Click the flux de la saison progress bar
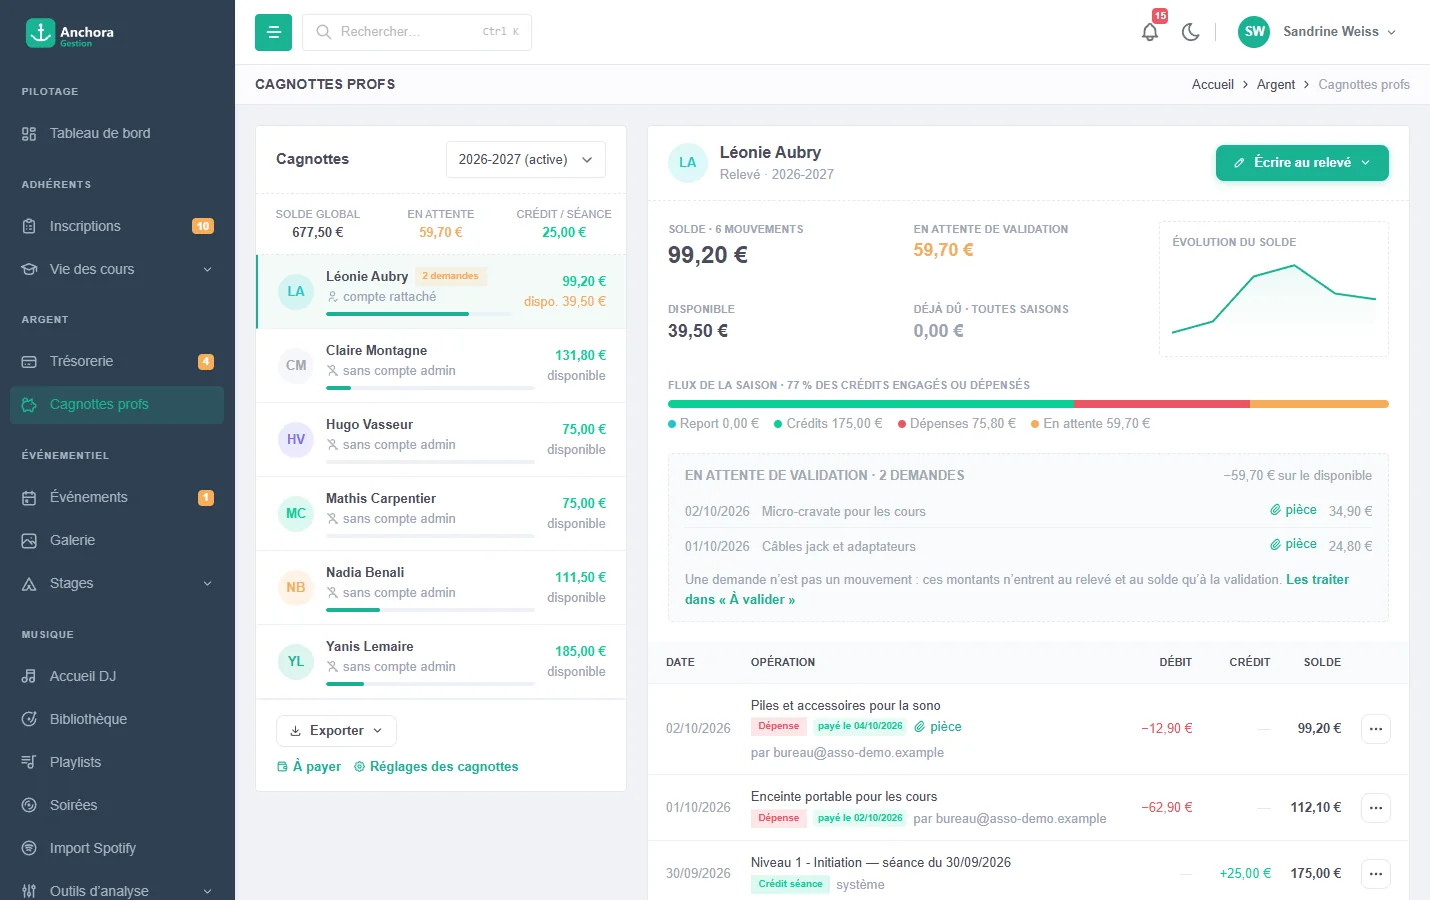 1028,404
